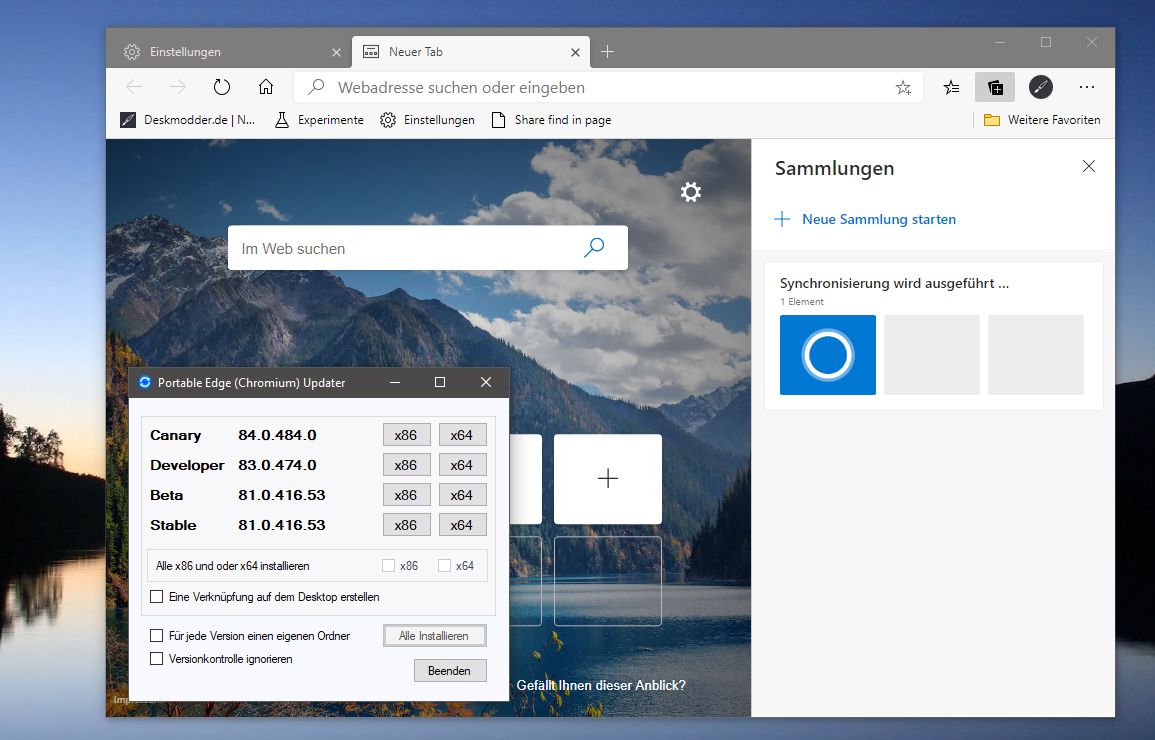The width and height of the screenshot is (1155, 740).
Task: Add a quick link with the plus tile
Action: point(608,479)
